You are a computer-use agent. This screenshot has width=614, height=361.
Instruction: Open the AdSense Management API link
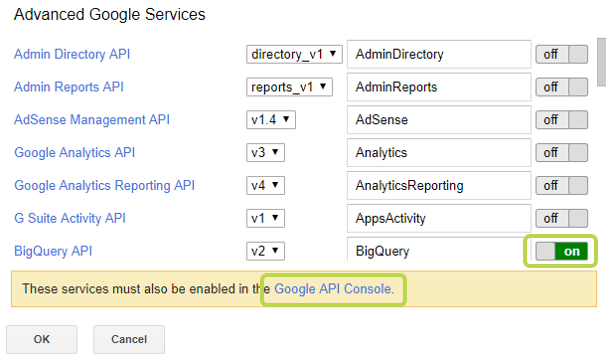[92, 120]
